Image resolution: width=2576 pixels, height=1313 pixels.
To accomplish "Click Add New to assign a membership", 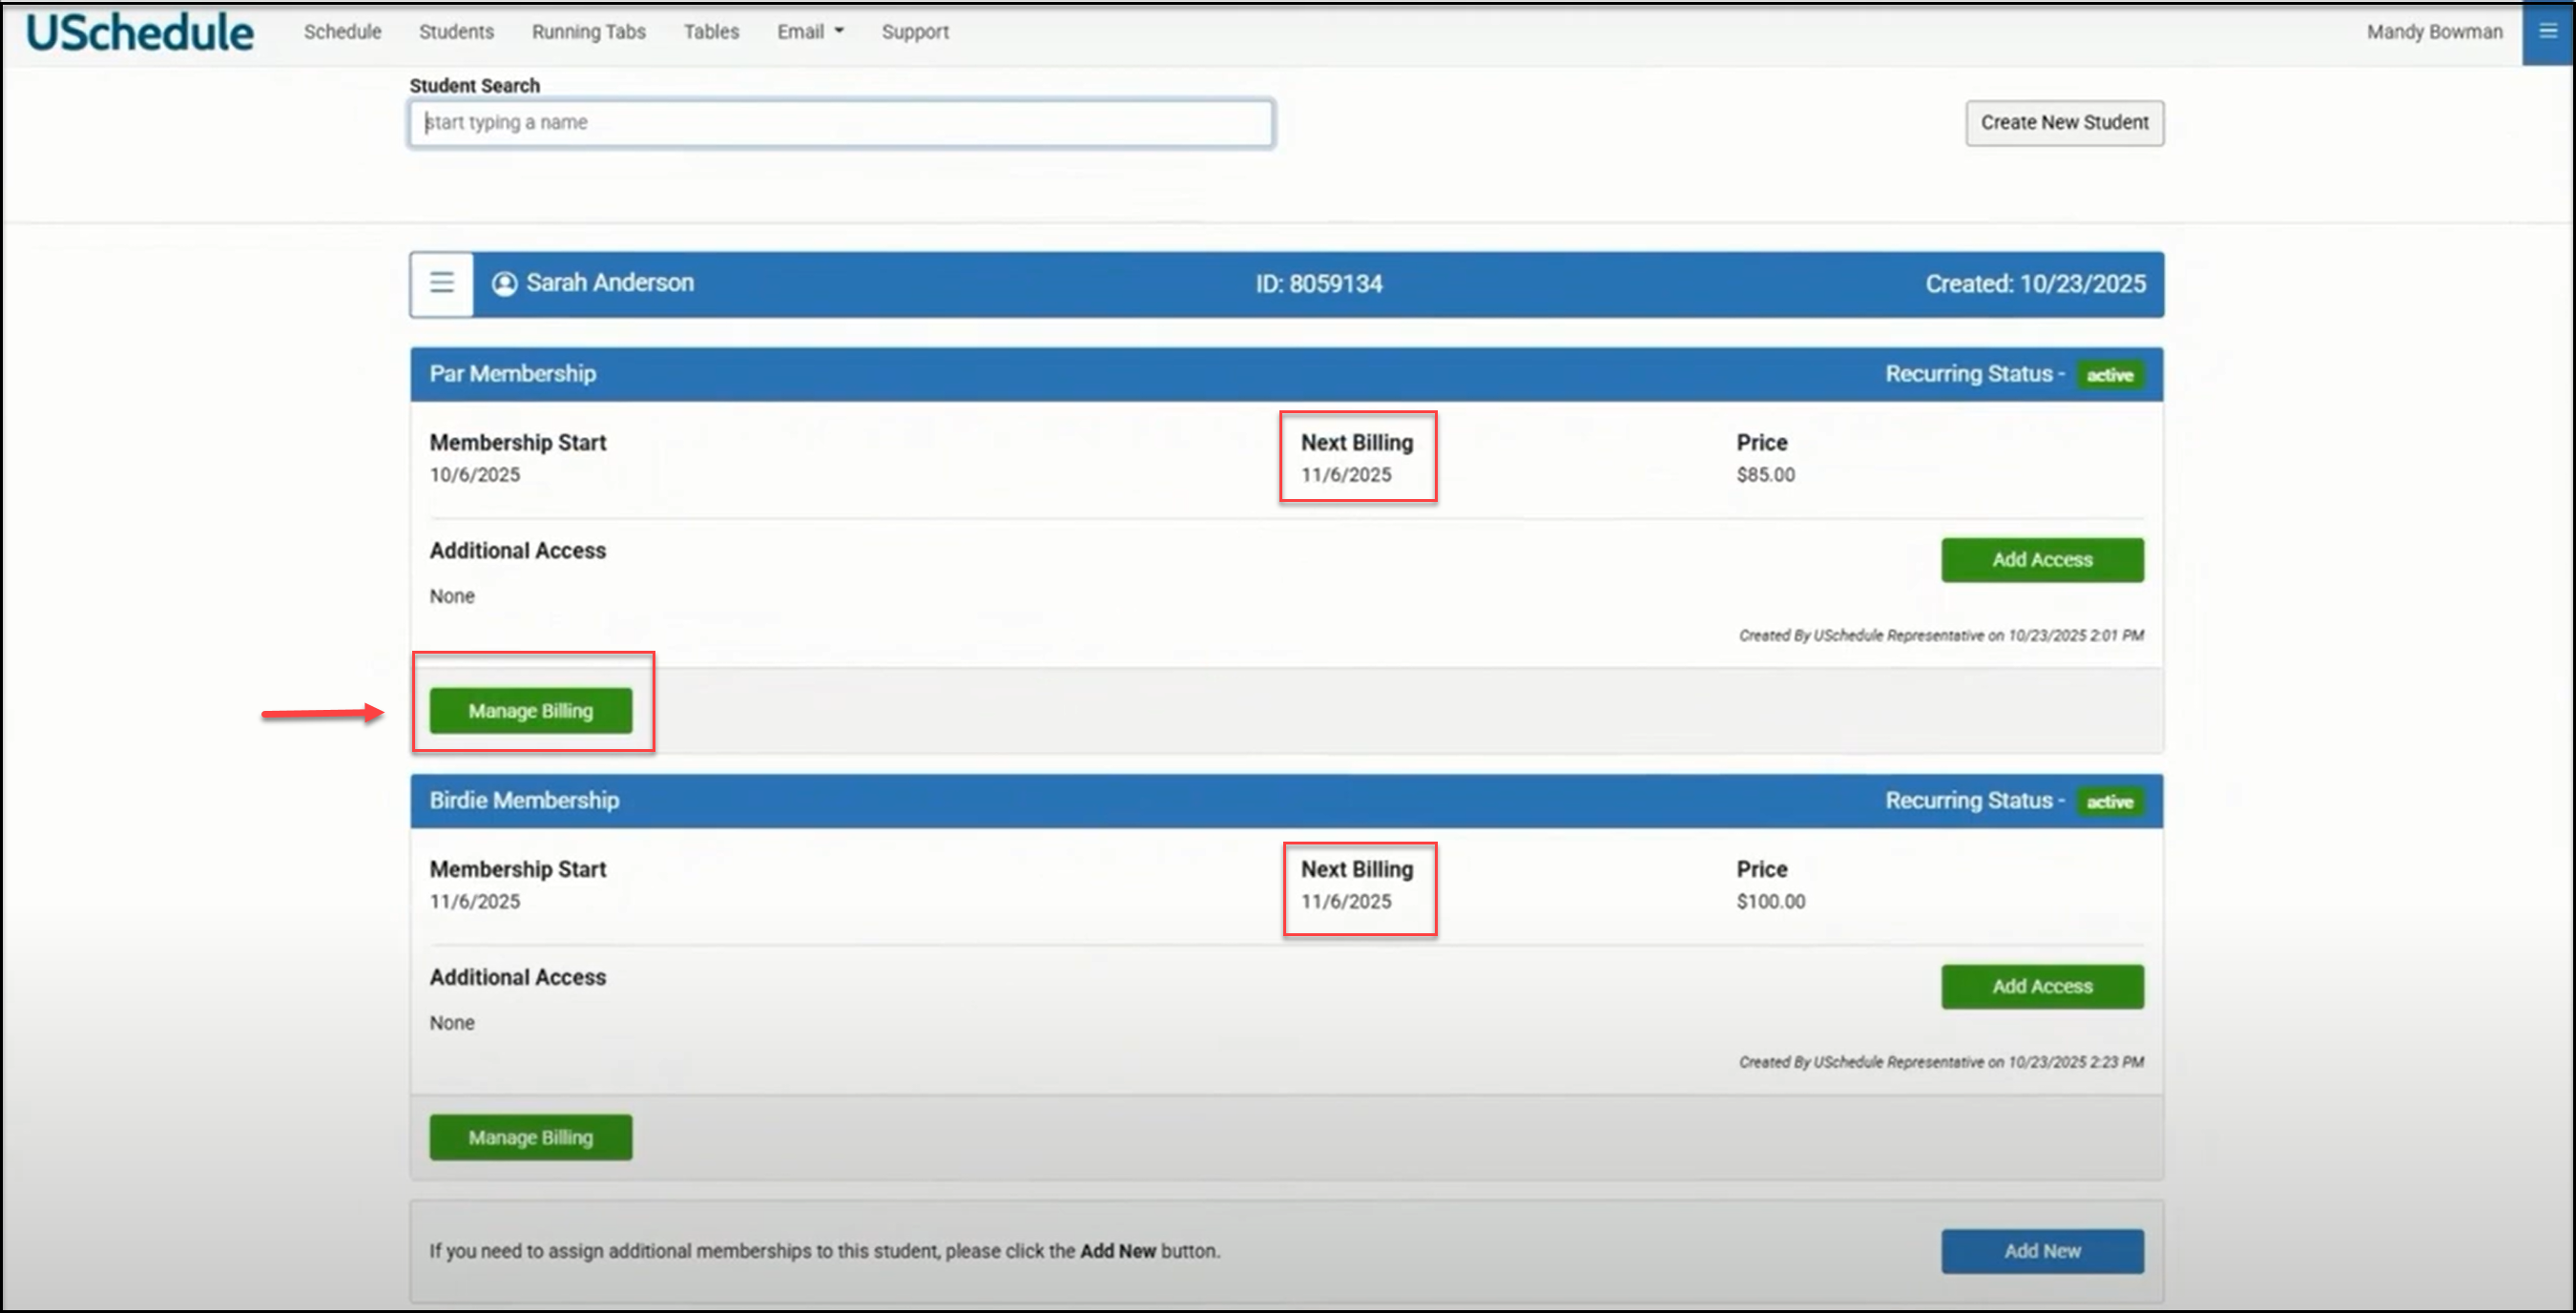I will tap(2042, 1251).
